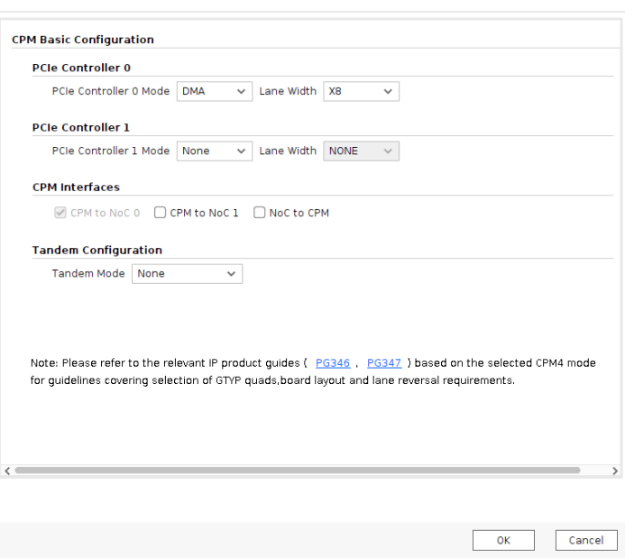The image size is (625, 558).
Task: Click the note text about GTYP quads
Action: pyautogui.click(x=272, y=381)
